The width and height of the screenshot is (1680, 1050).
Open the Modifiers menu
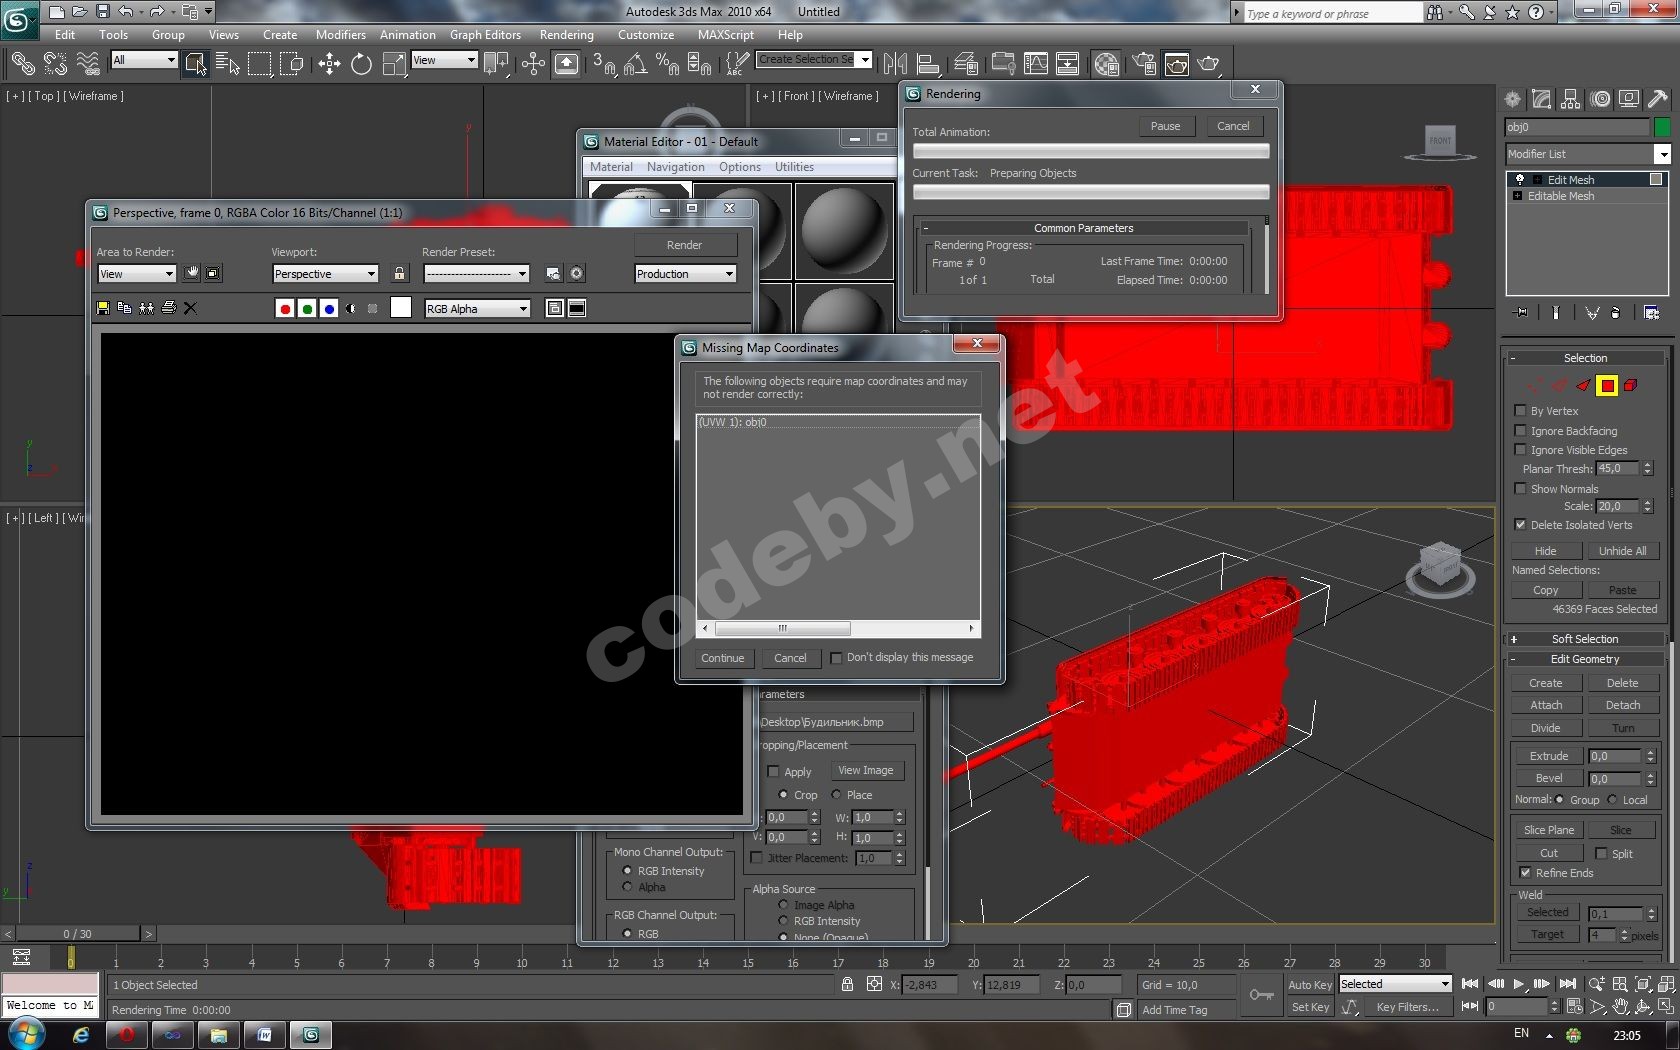coord(340,34)
